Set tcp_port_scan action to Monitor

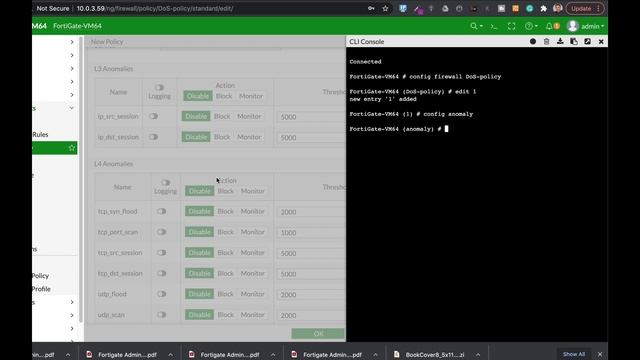click(x=252, y=232)
